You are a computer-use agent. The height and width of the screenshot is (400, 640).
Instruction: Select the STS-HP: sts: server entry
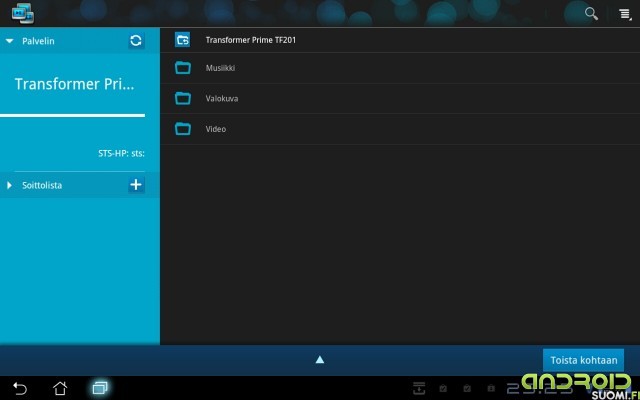coord(121,153)
